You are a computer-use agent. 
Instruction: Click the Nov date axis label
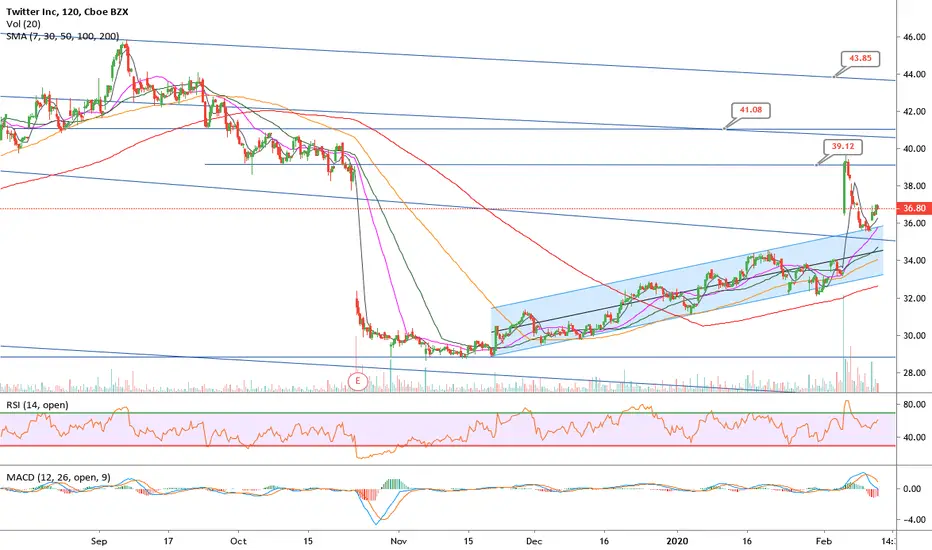coord(399,541)
